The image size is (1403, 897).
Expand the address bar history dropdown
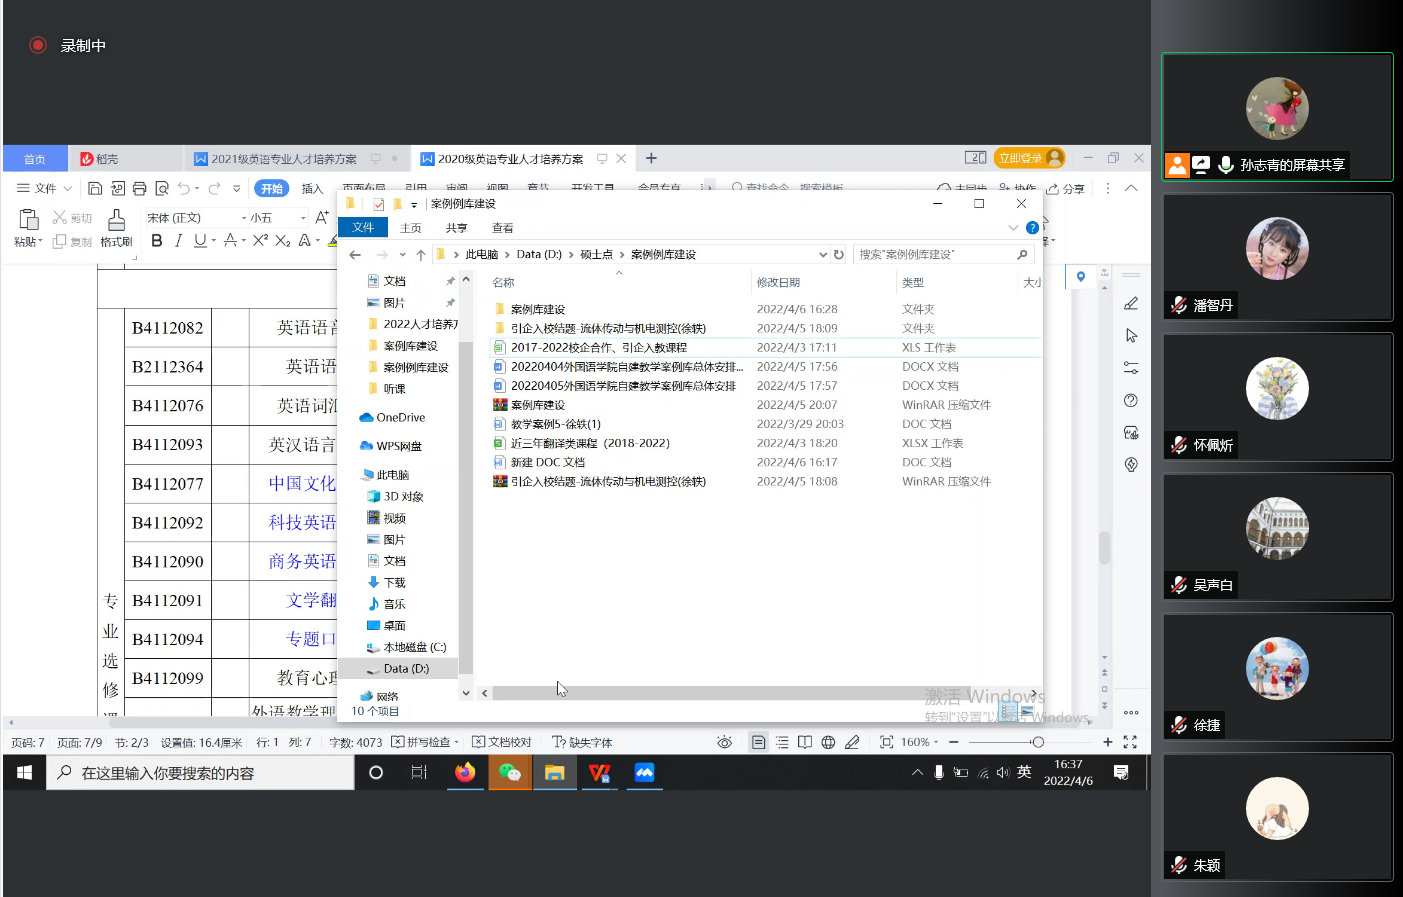pos(823,255)
